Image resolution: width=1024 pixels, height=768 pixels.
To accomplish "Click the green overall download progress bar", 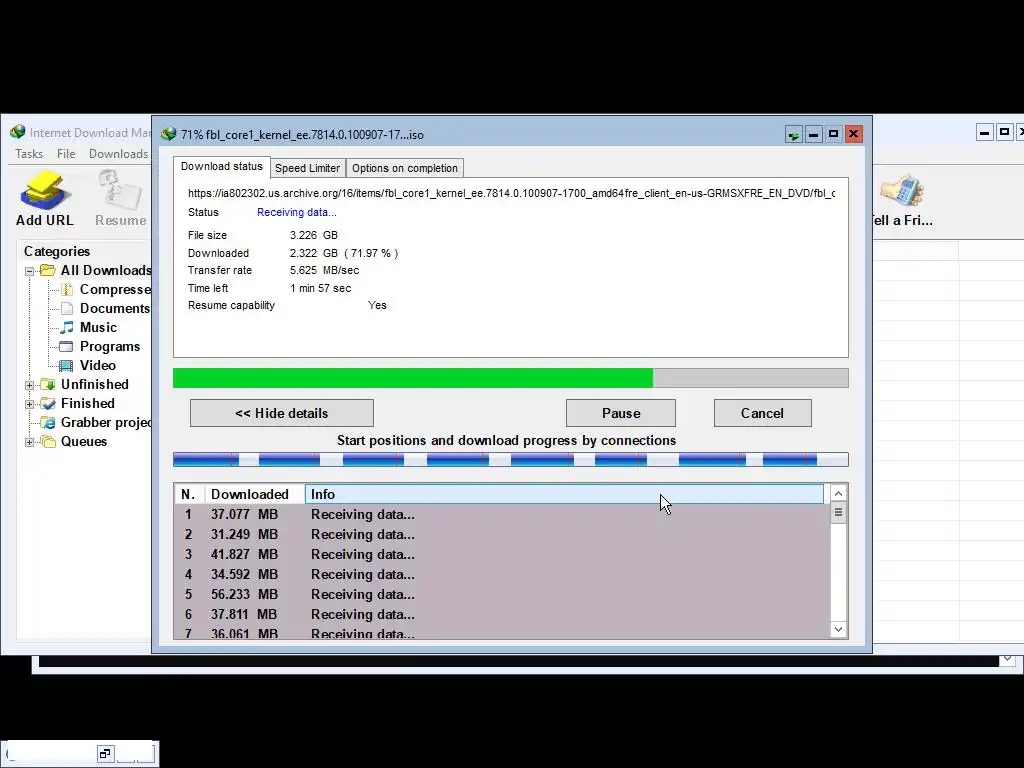I will (511, 378).
